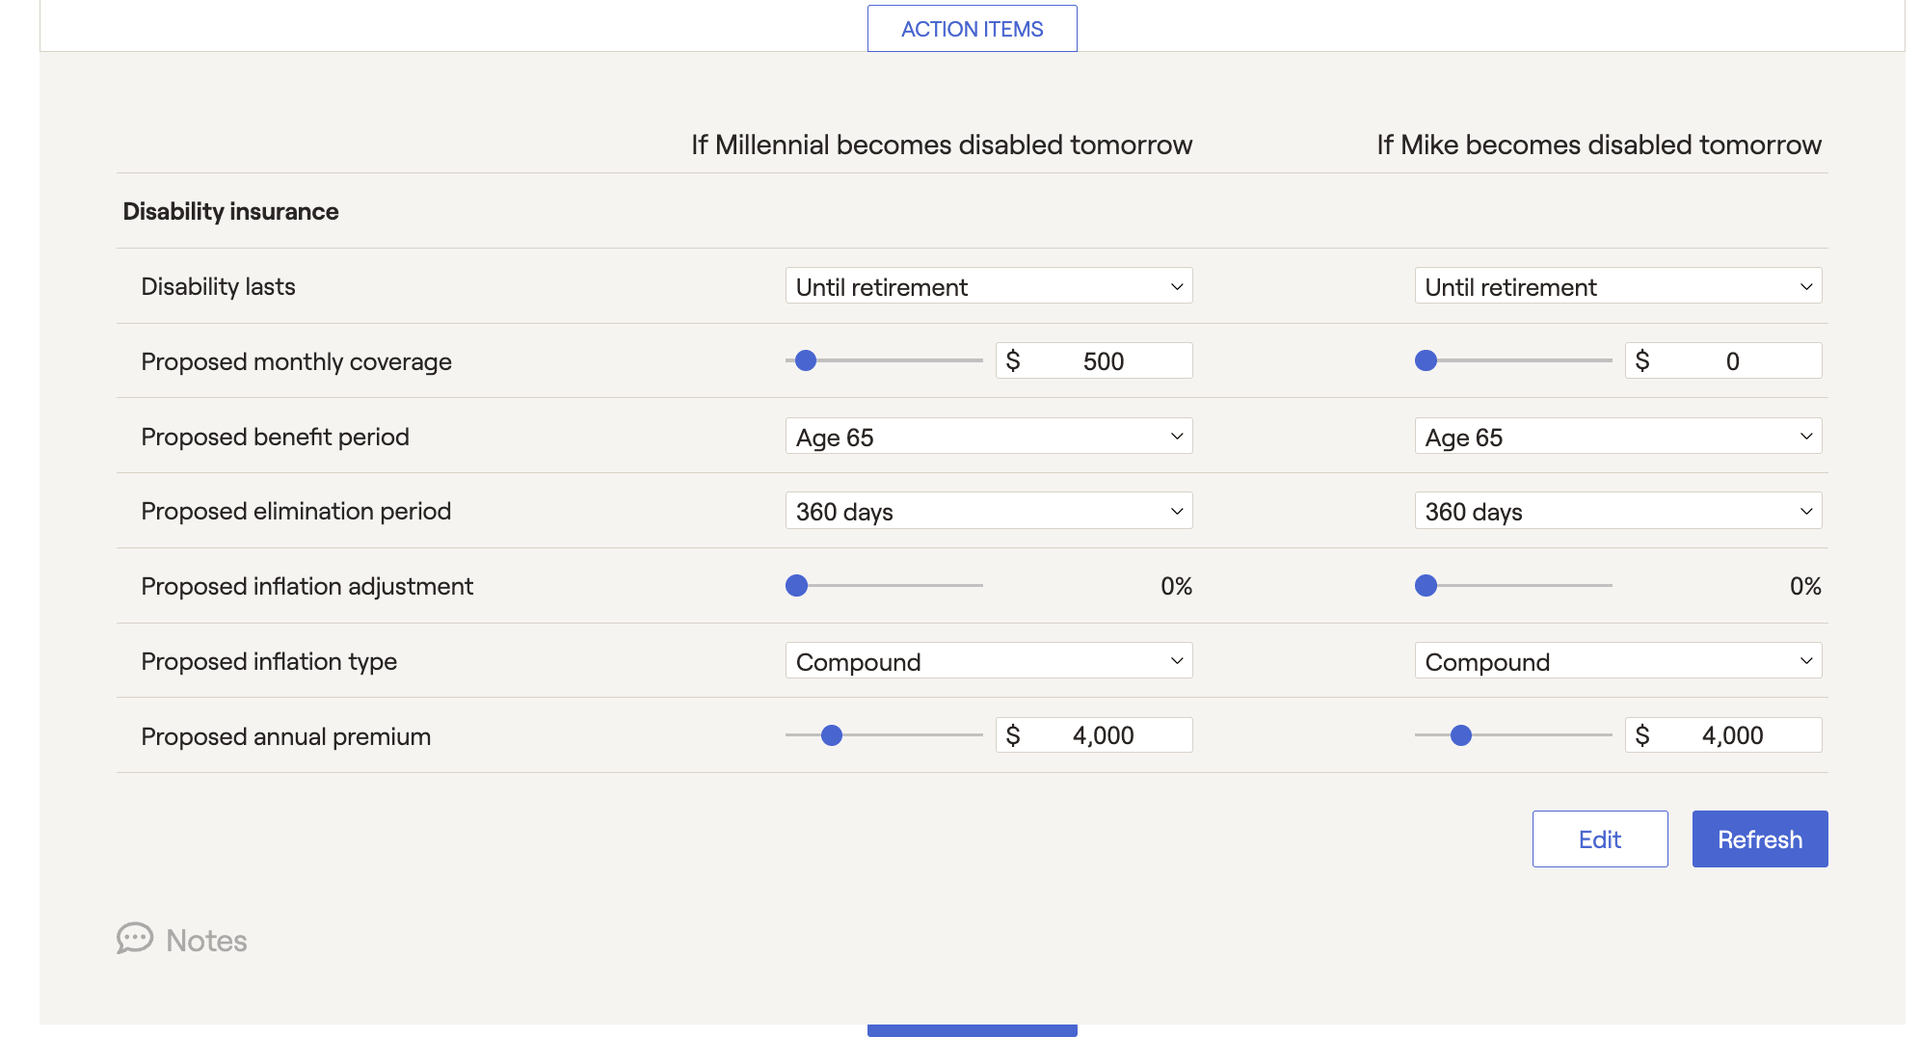Image resolution: width=1920 pixels, height=1037 pixels.
Task: Click Mike's monthly coverage 0 input field
Action: 1723,360
